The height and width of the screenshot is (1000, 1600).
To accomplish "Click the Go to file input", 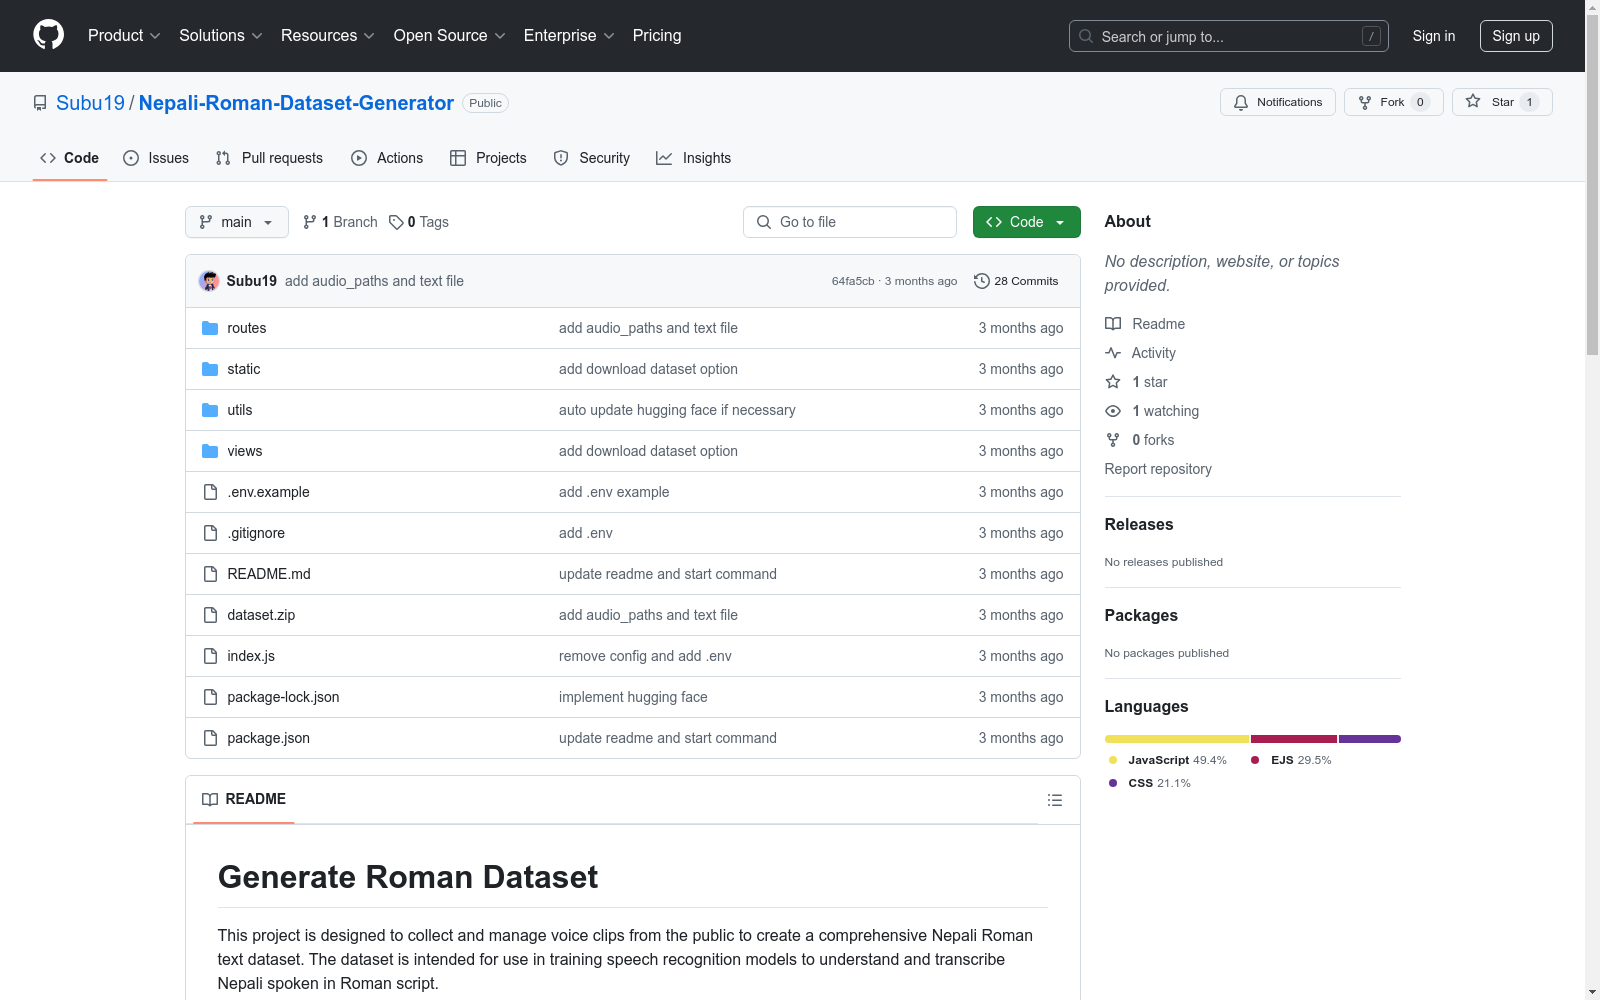I will pos(850,222).
